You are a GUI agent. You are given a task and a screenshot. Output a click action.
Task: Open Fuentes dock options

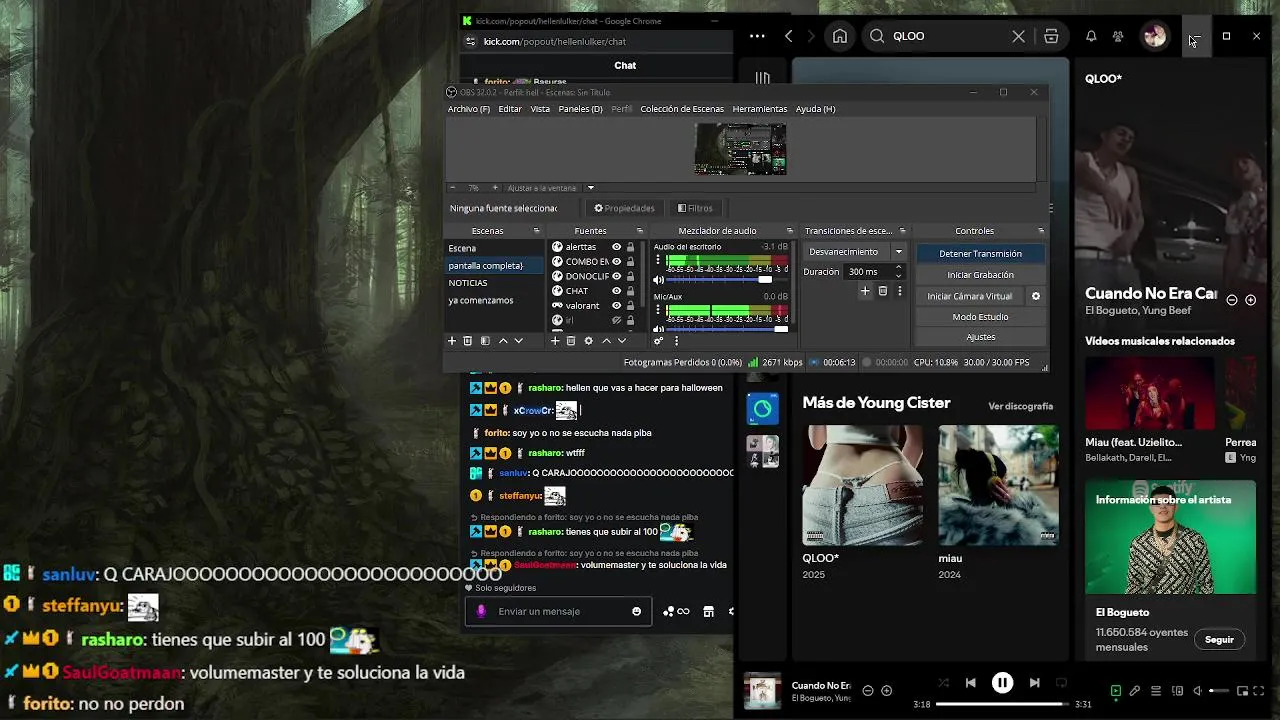click(x=640, y=231)
